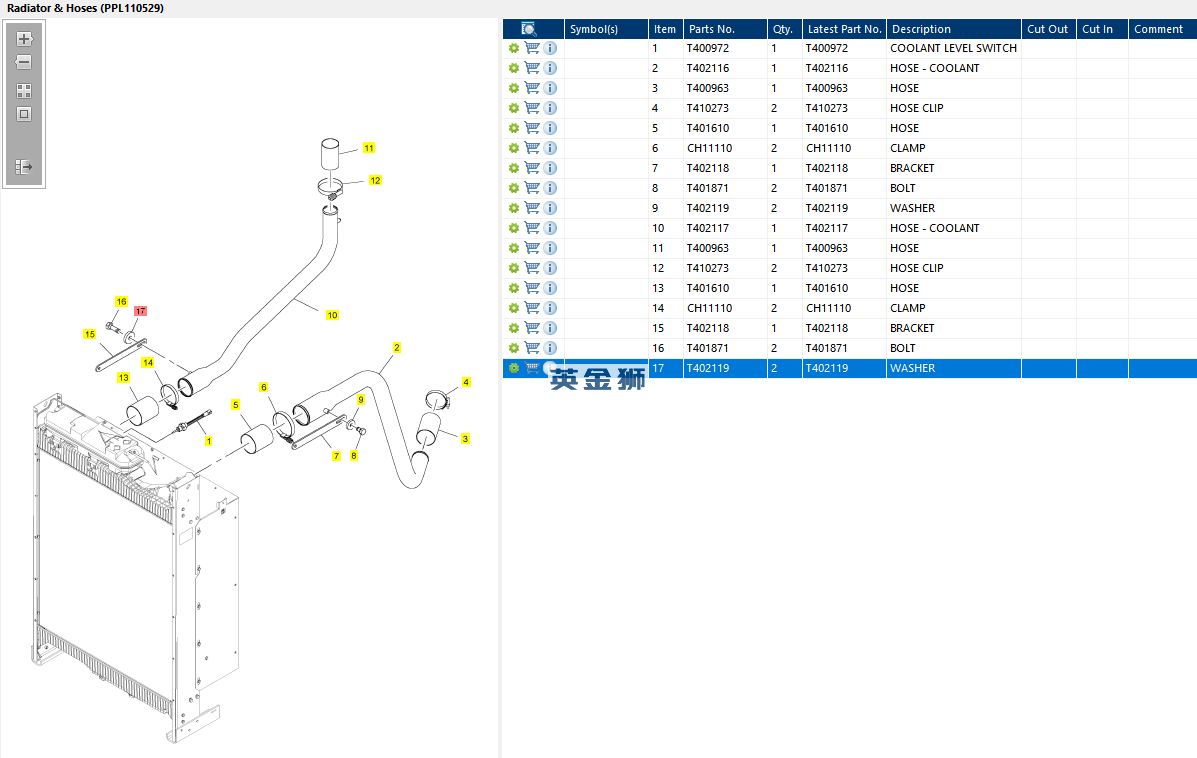Click the Latest Part No. column header
This screenshot has width=1197, height=758.
point(844,29)
